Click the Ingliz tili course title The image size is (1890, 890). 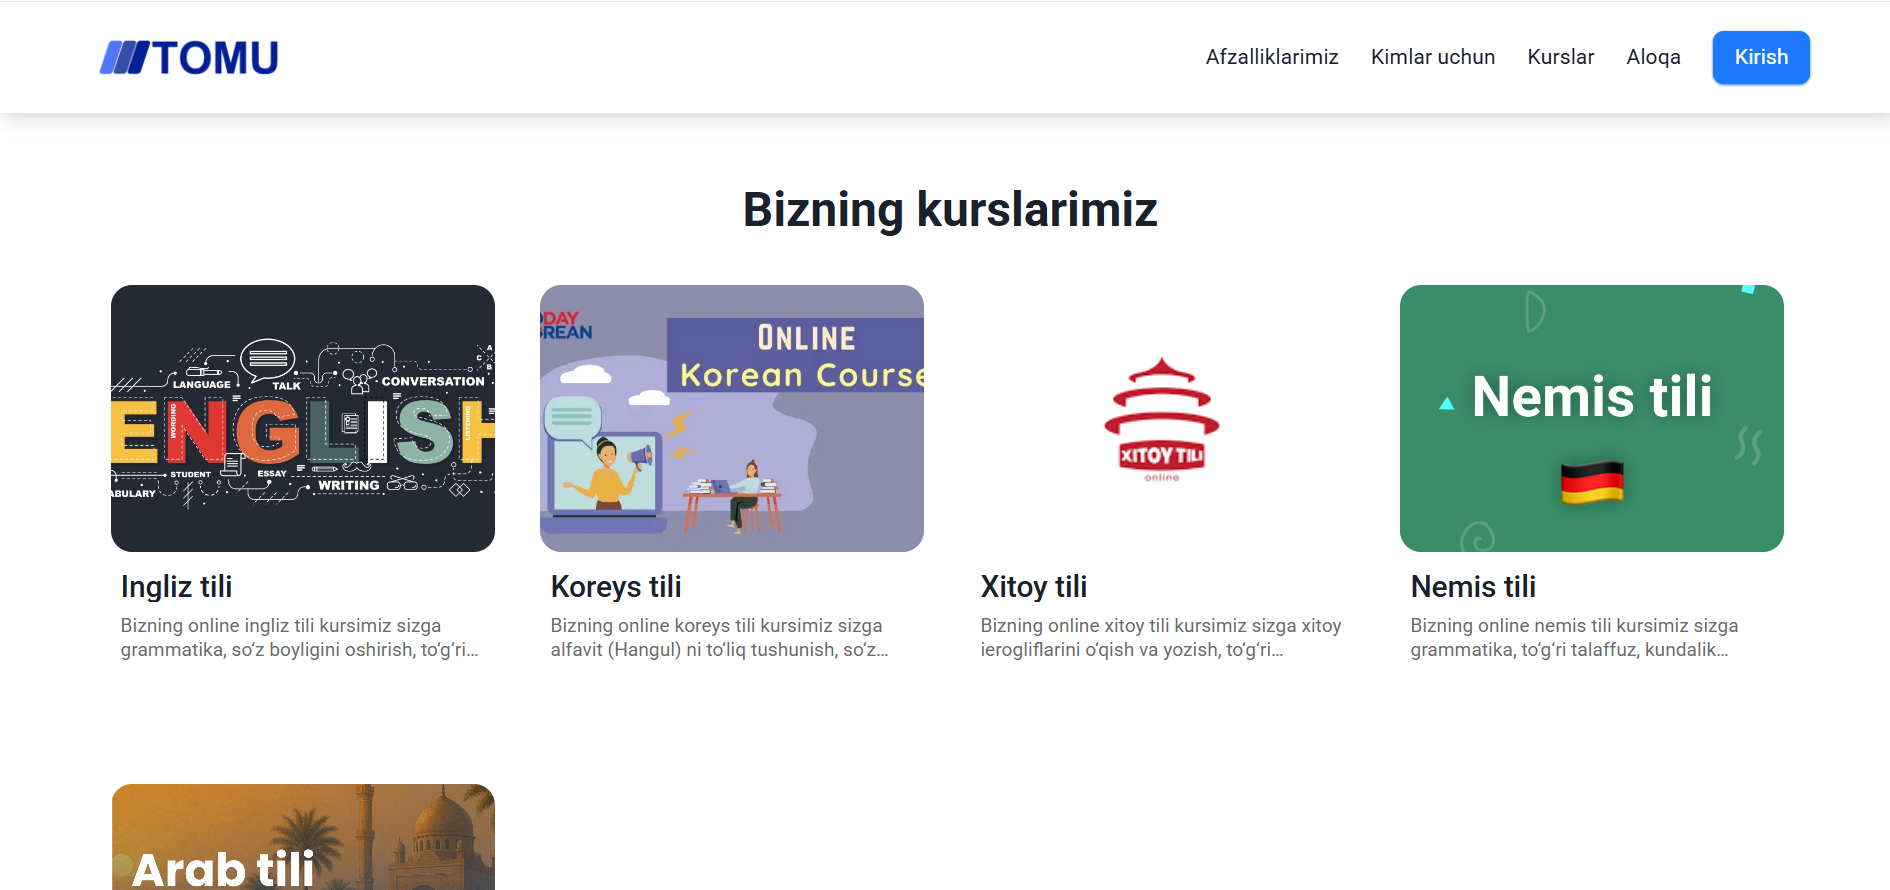tap(177, 587)
